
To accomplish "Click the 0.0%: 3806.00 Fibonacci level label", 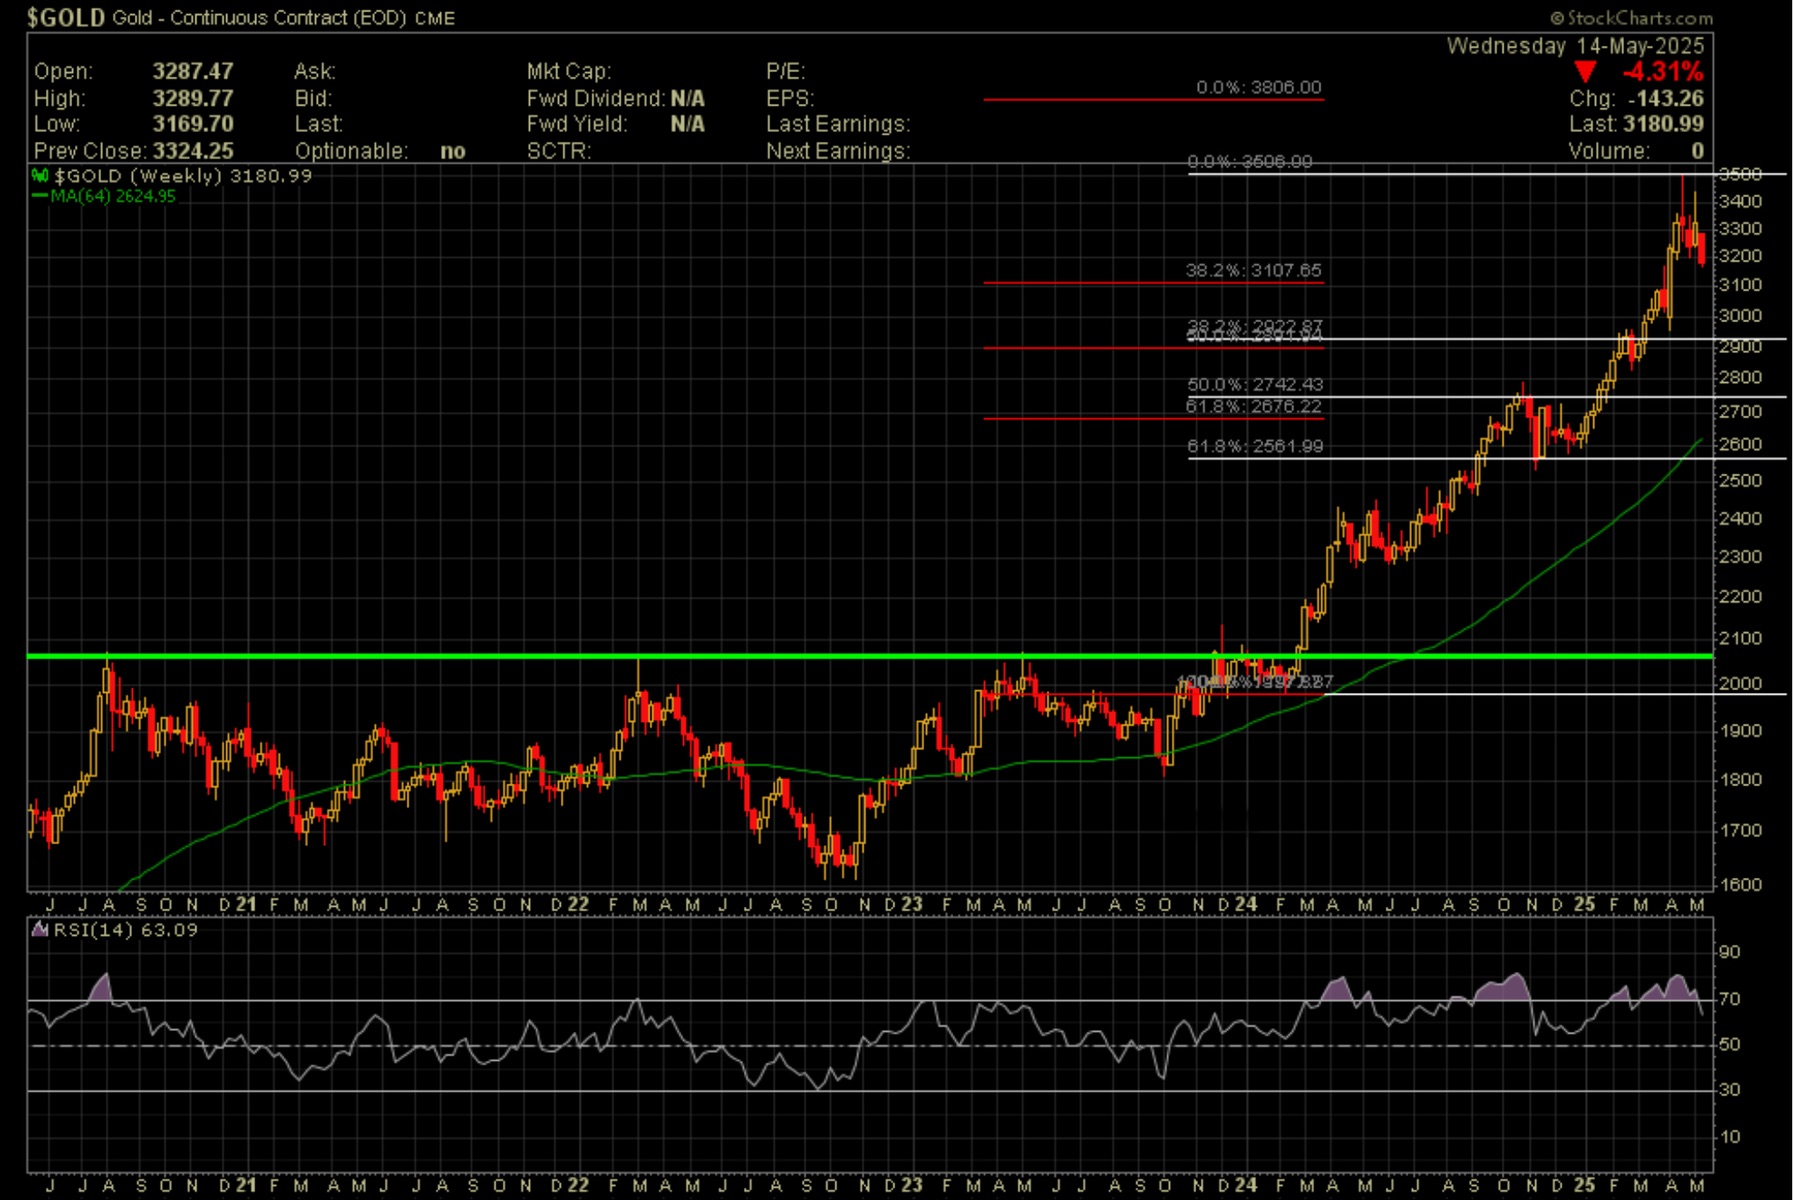I will (1258, 88).
